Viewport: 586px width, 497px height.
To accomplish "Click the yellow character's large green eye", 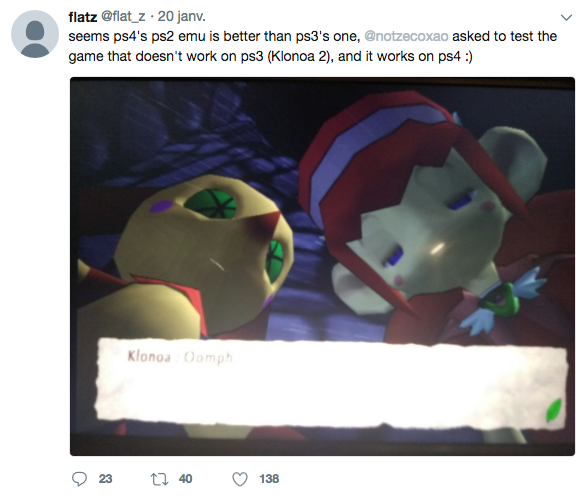I will [x=211, y=204].
